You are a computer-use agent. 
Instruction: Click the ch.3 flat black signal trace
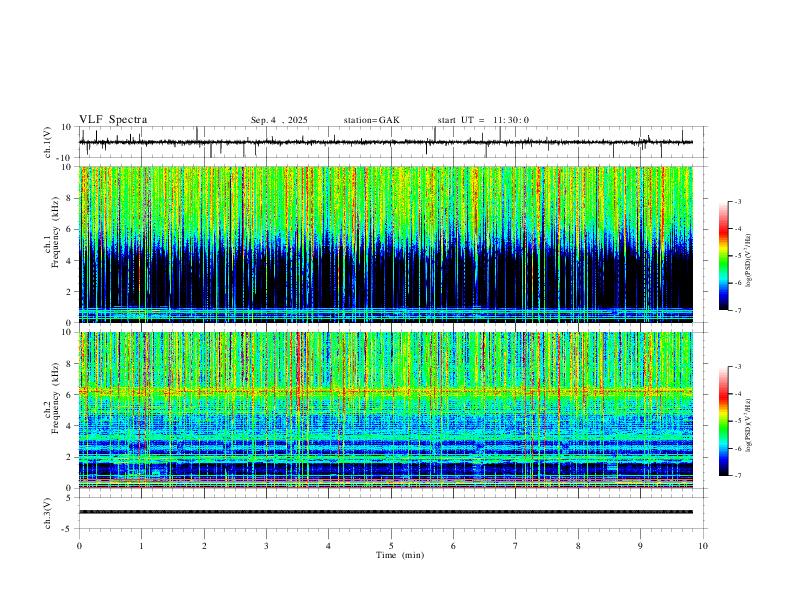(386, 512)
